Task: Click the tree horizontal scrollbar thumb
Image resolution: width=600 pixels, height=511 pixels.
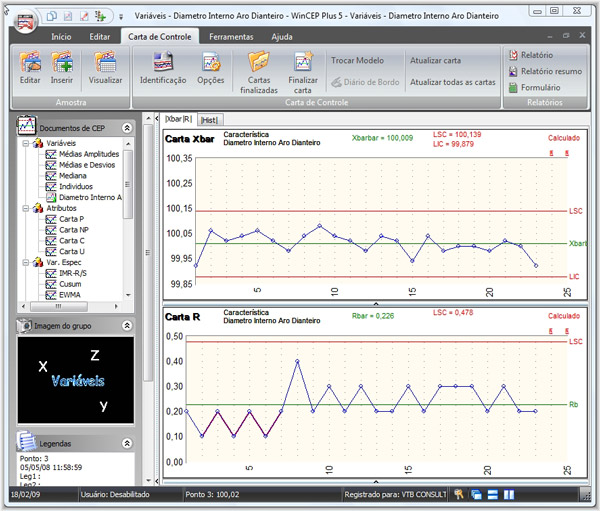Action: [59, 306]
